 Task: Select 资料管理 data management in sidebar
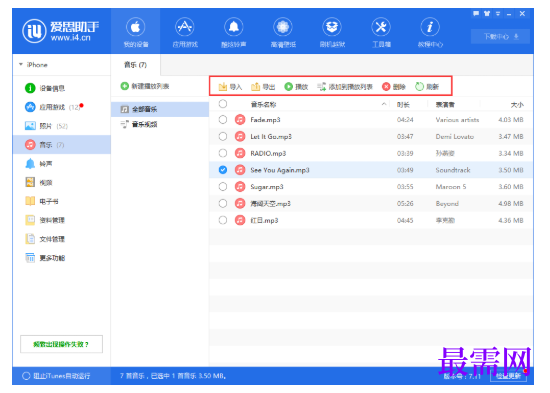coord(62,220)
